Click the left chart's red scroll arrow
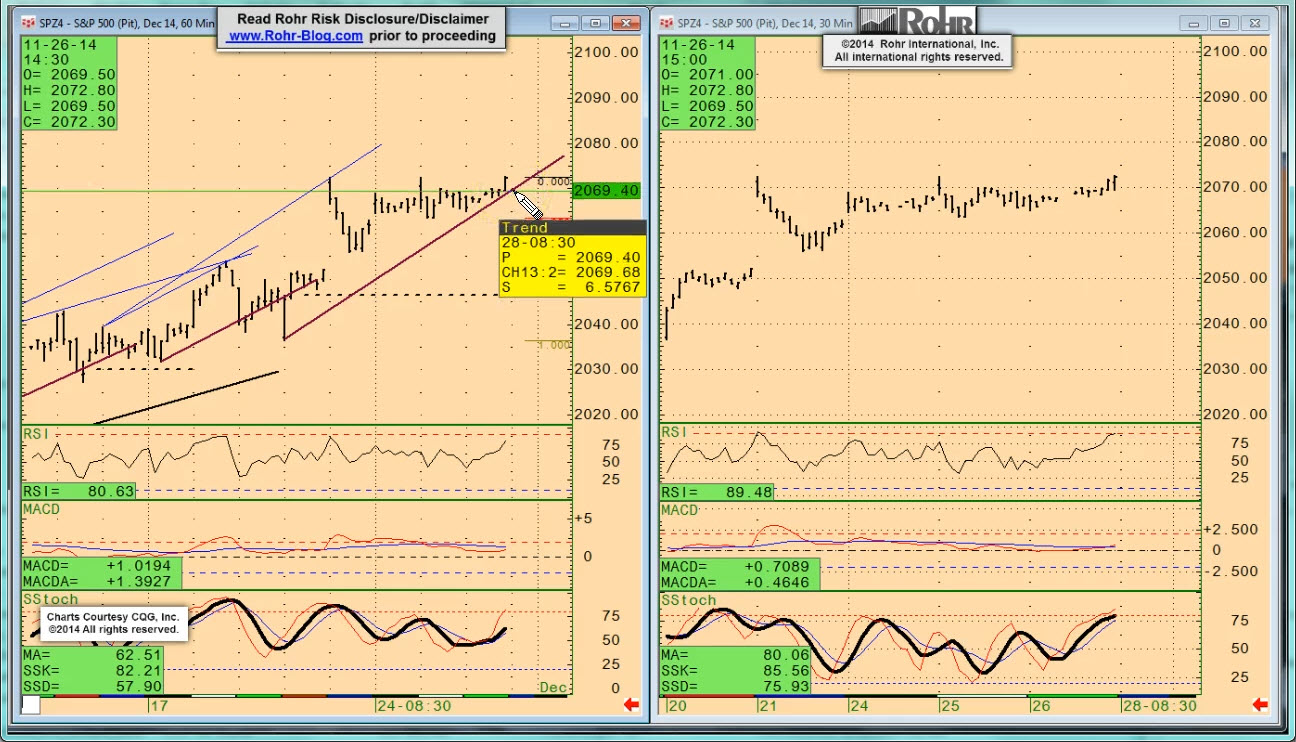Screen dimensions: 1296x742 point(631,705)
